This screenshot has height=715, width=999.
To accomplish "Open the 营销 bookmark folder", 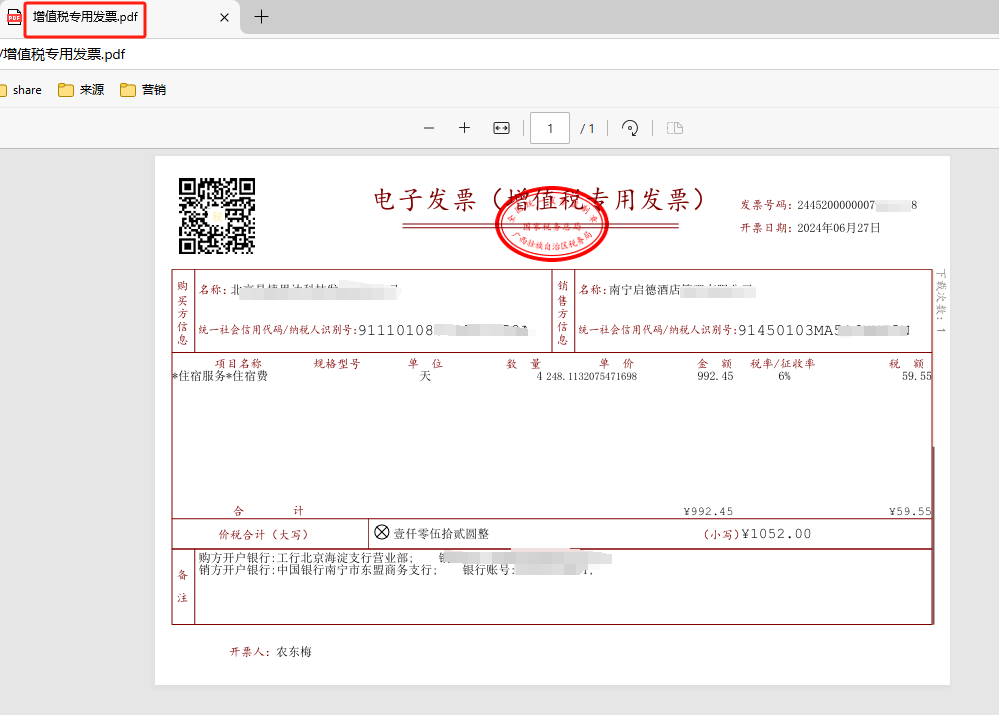I will [143, 90].
